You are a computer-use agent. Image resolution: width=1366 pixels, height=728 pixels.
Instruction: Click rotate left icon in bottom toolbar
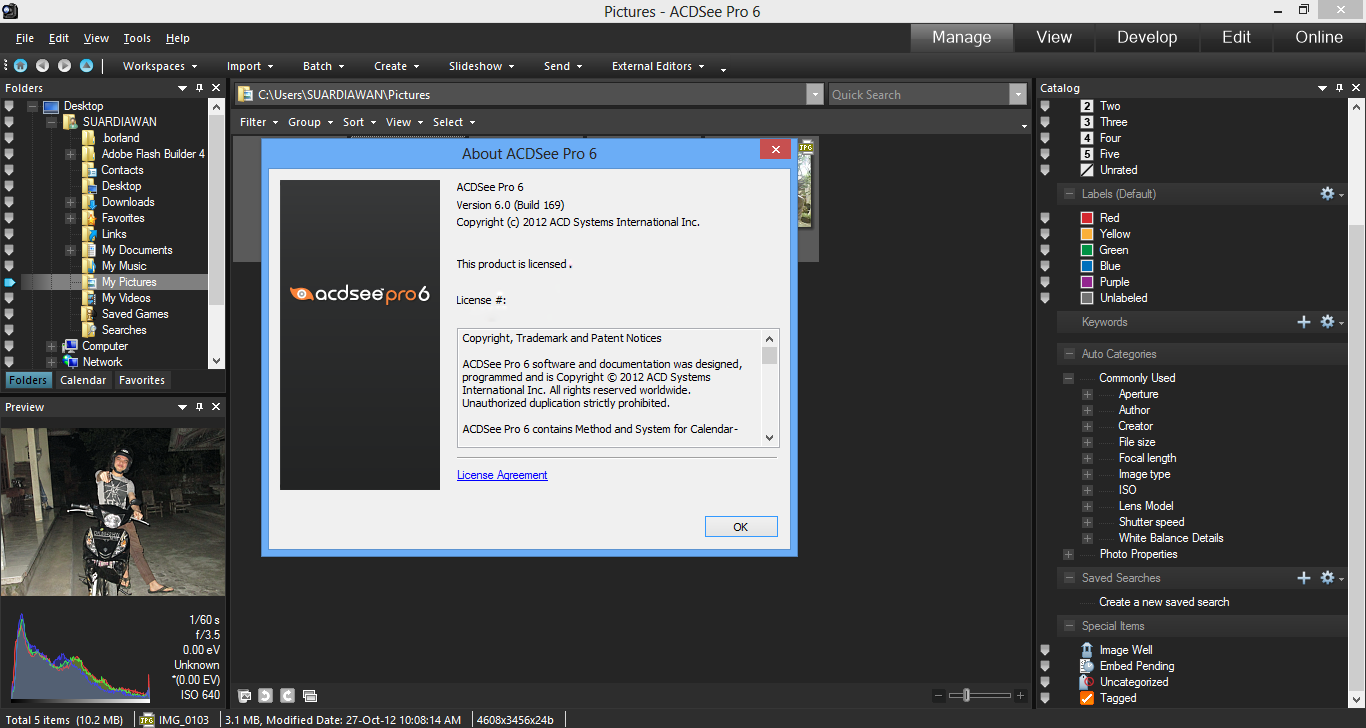click(265, 695)
